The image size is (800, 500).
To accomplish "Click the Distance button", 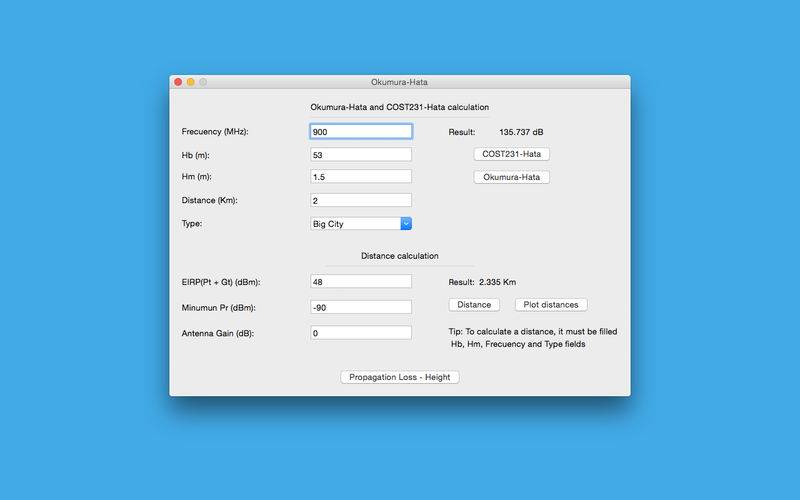I will click(474, 305).
